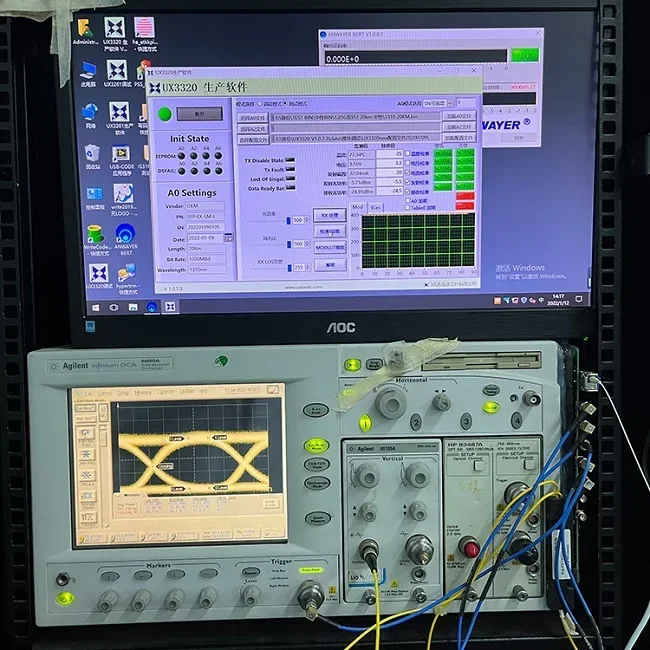Click the green LOCK button in BERT window

[x=525, y=56]
